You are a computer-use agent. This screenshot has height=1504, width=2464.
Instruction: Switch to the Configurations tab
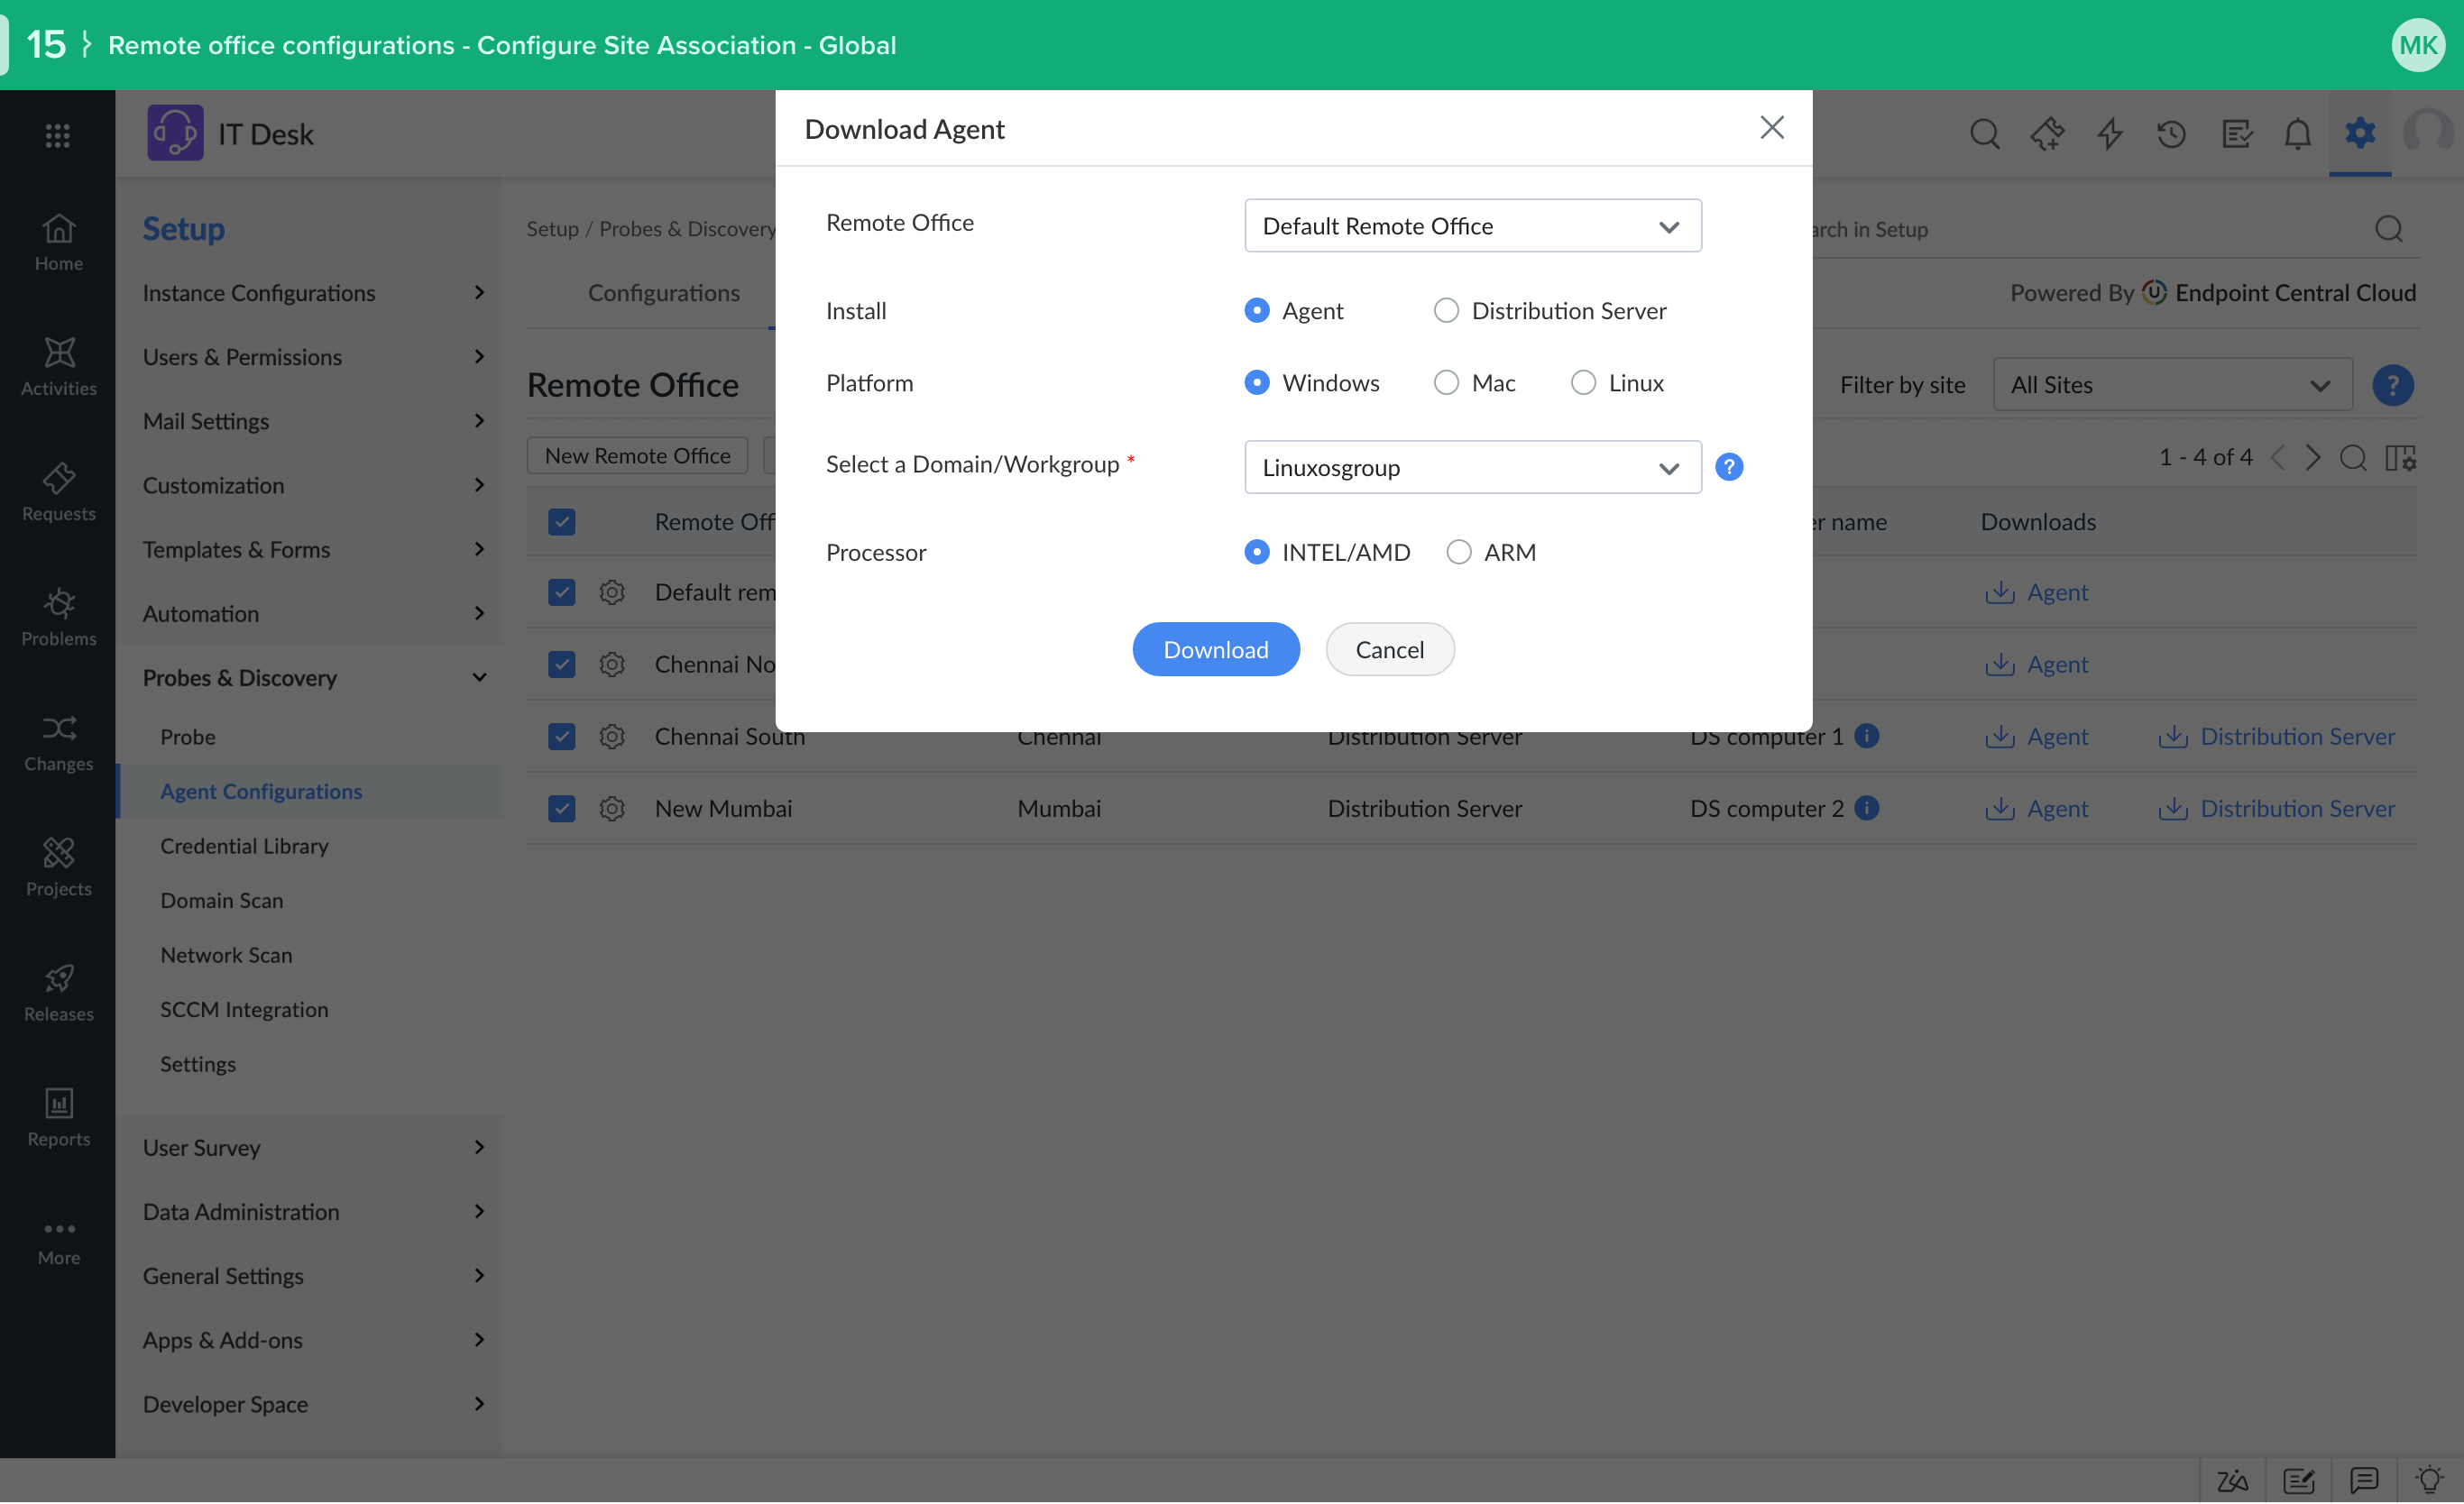(x=663, y=293)
